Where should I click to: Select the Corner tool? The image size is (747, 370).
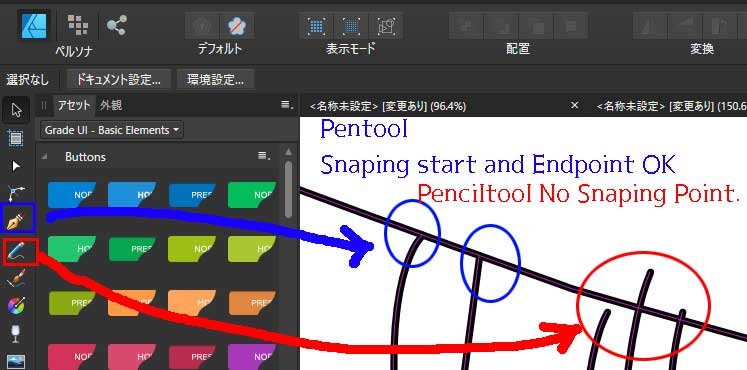[16, 193]
